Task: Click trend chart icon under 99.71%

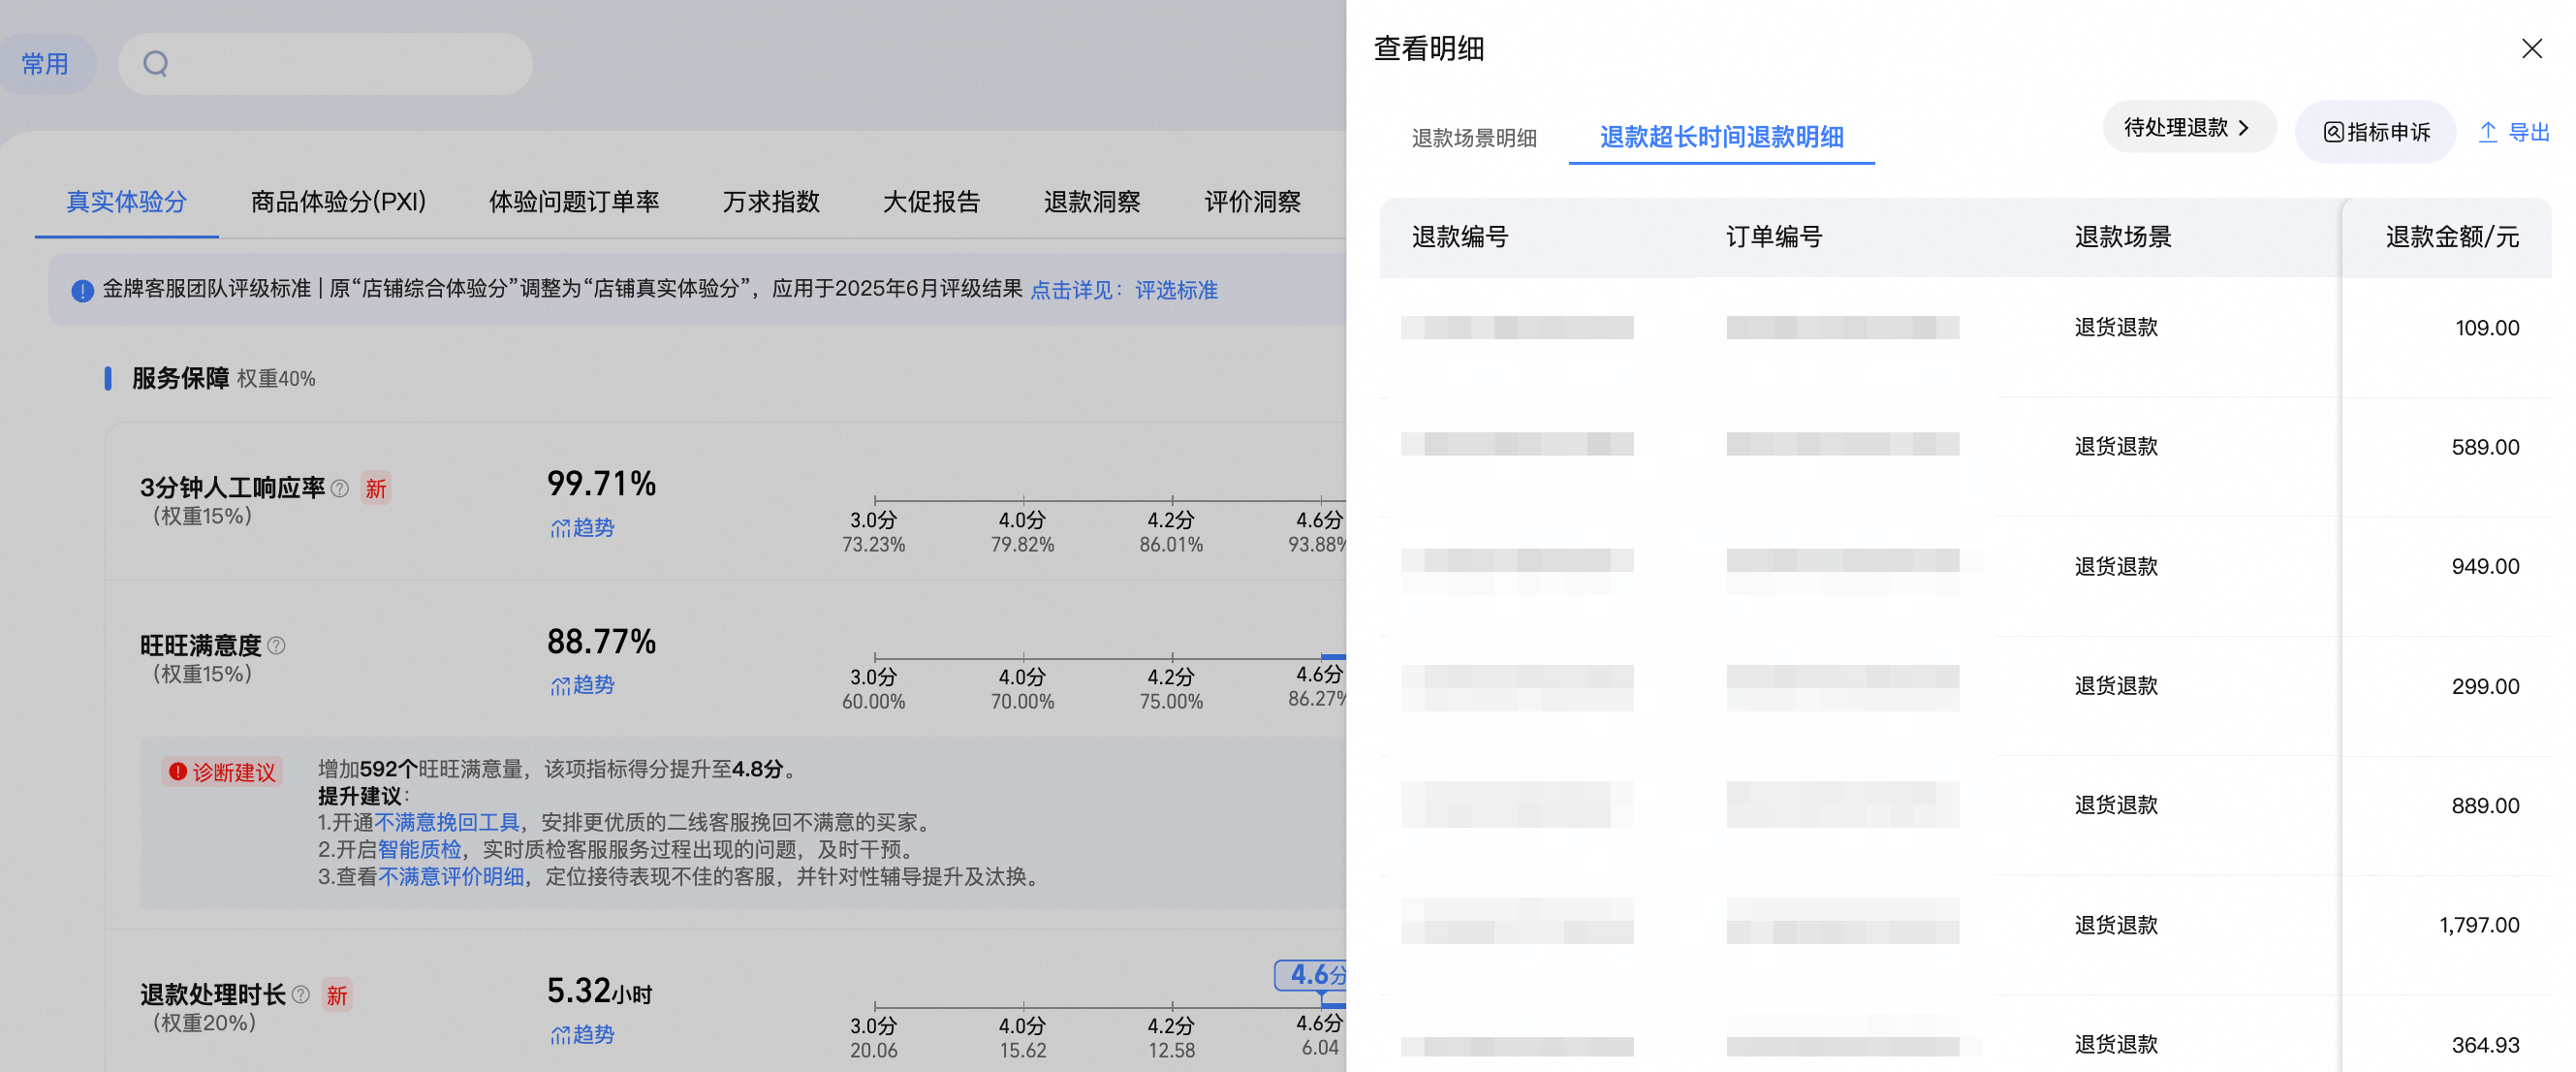Action: 560,527
